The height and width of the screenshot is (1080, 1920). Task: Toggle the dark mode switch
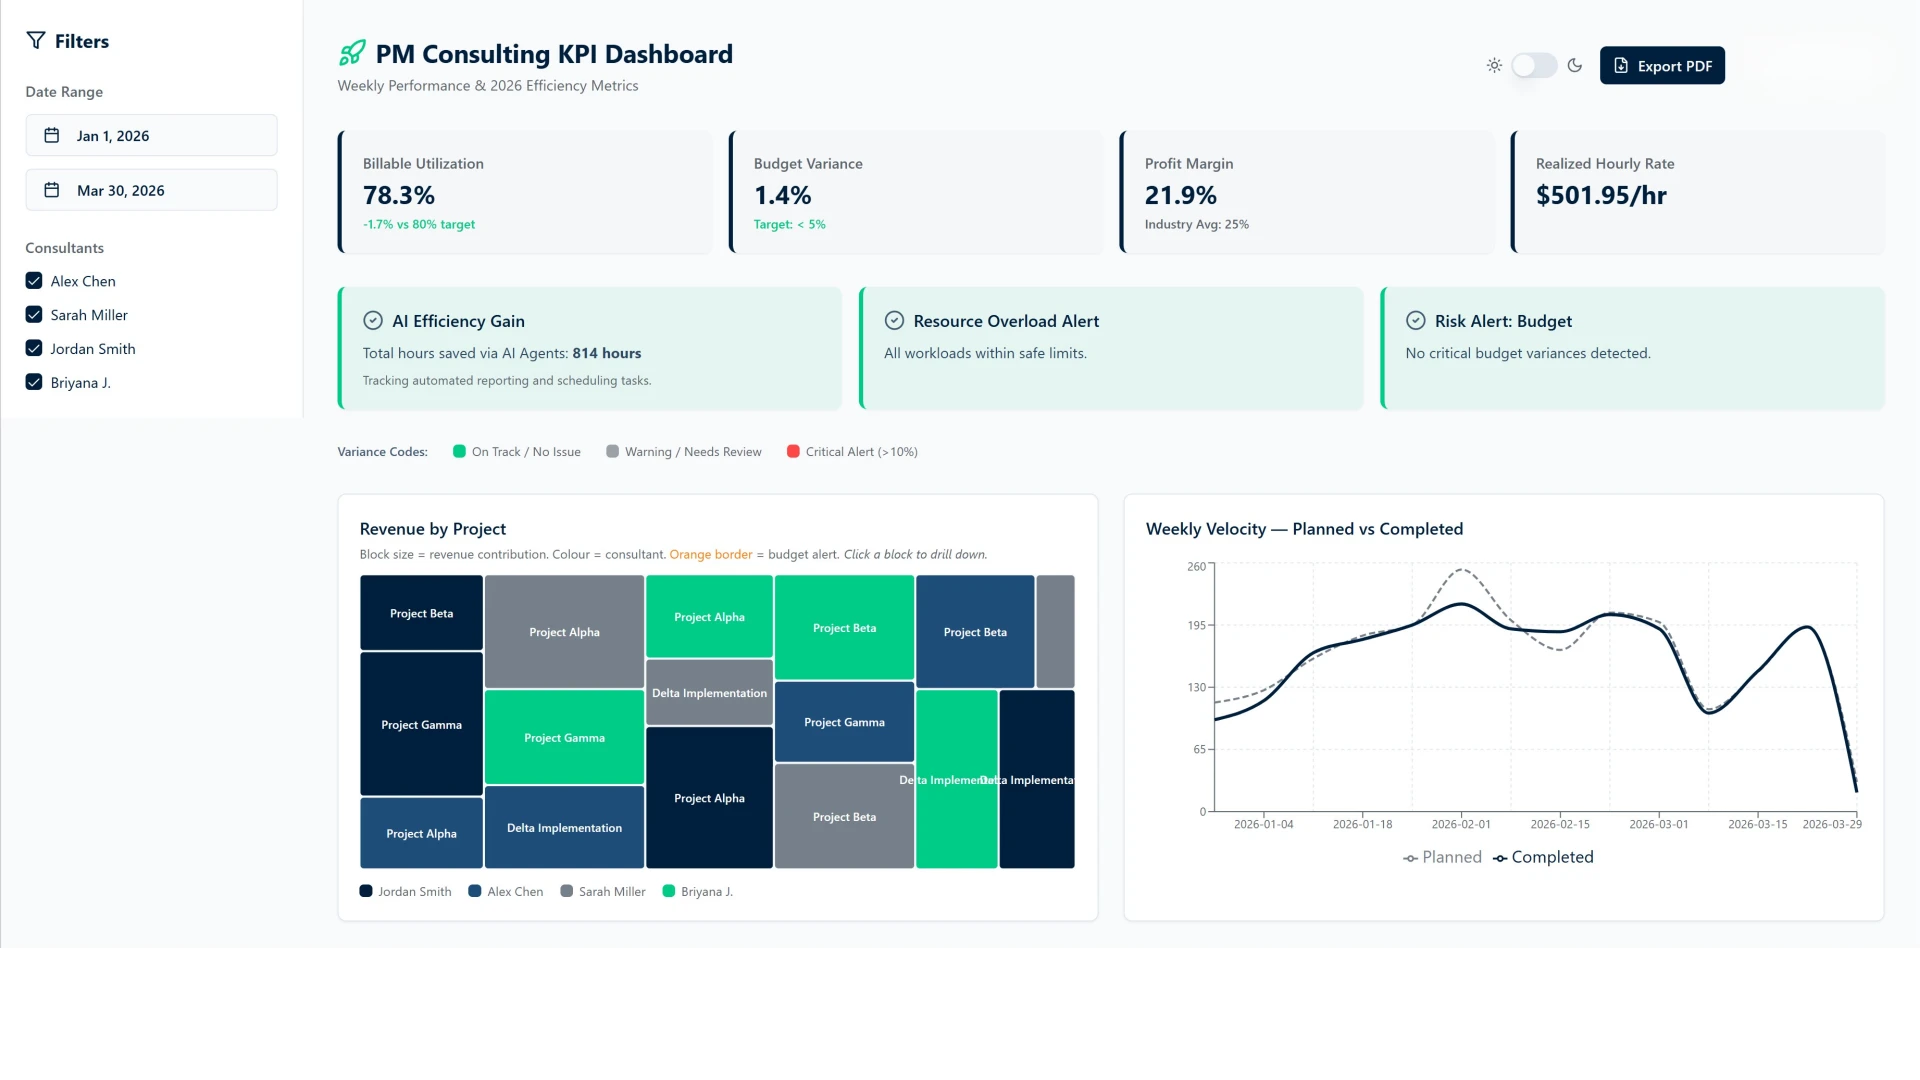click(1534, 66)
